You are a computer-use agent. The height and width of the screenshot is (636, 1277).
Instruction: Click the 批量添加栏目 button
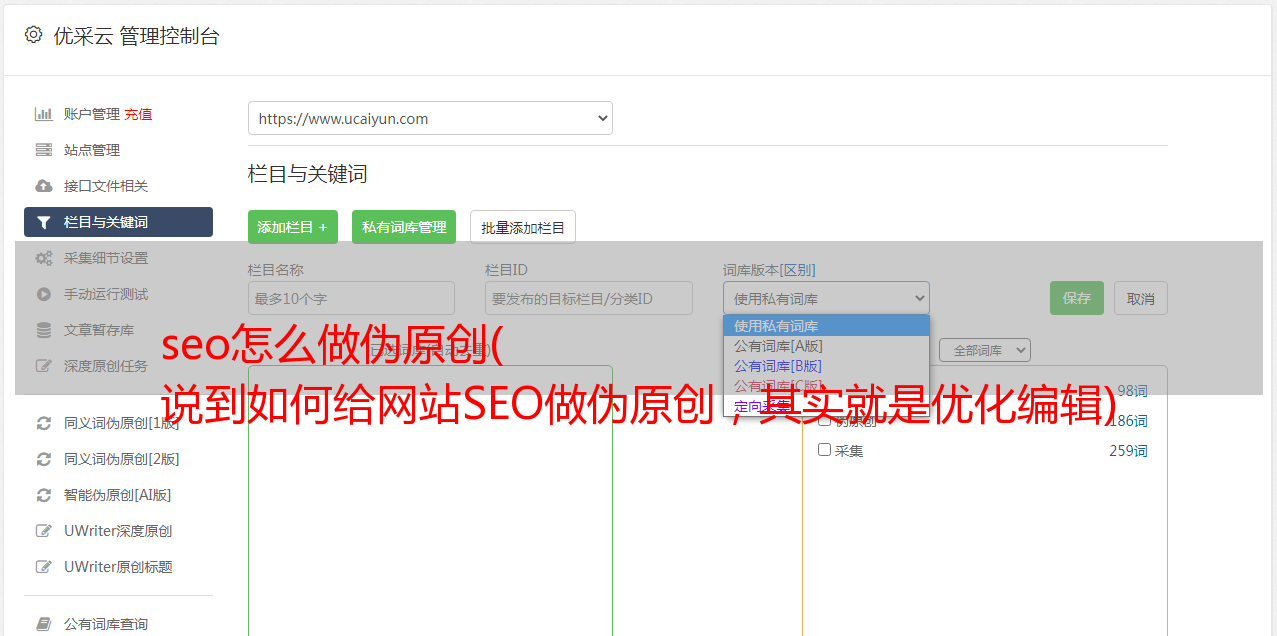pos(523,227)
